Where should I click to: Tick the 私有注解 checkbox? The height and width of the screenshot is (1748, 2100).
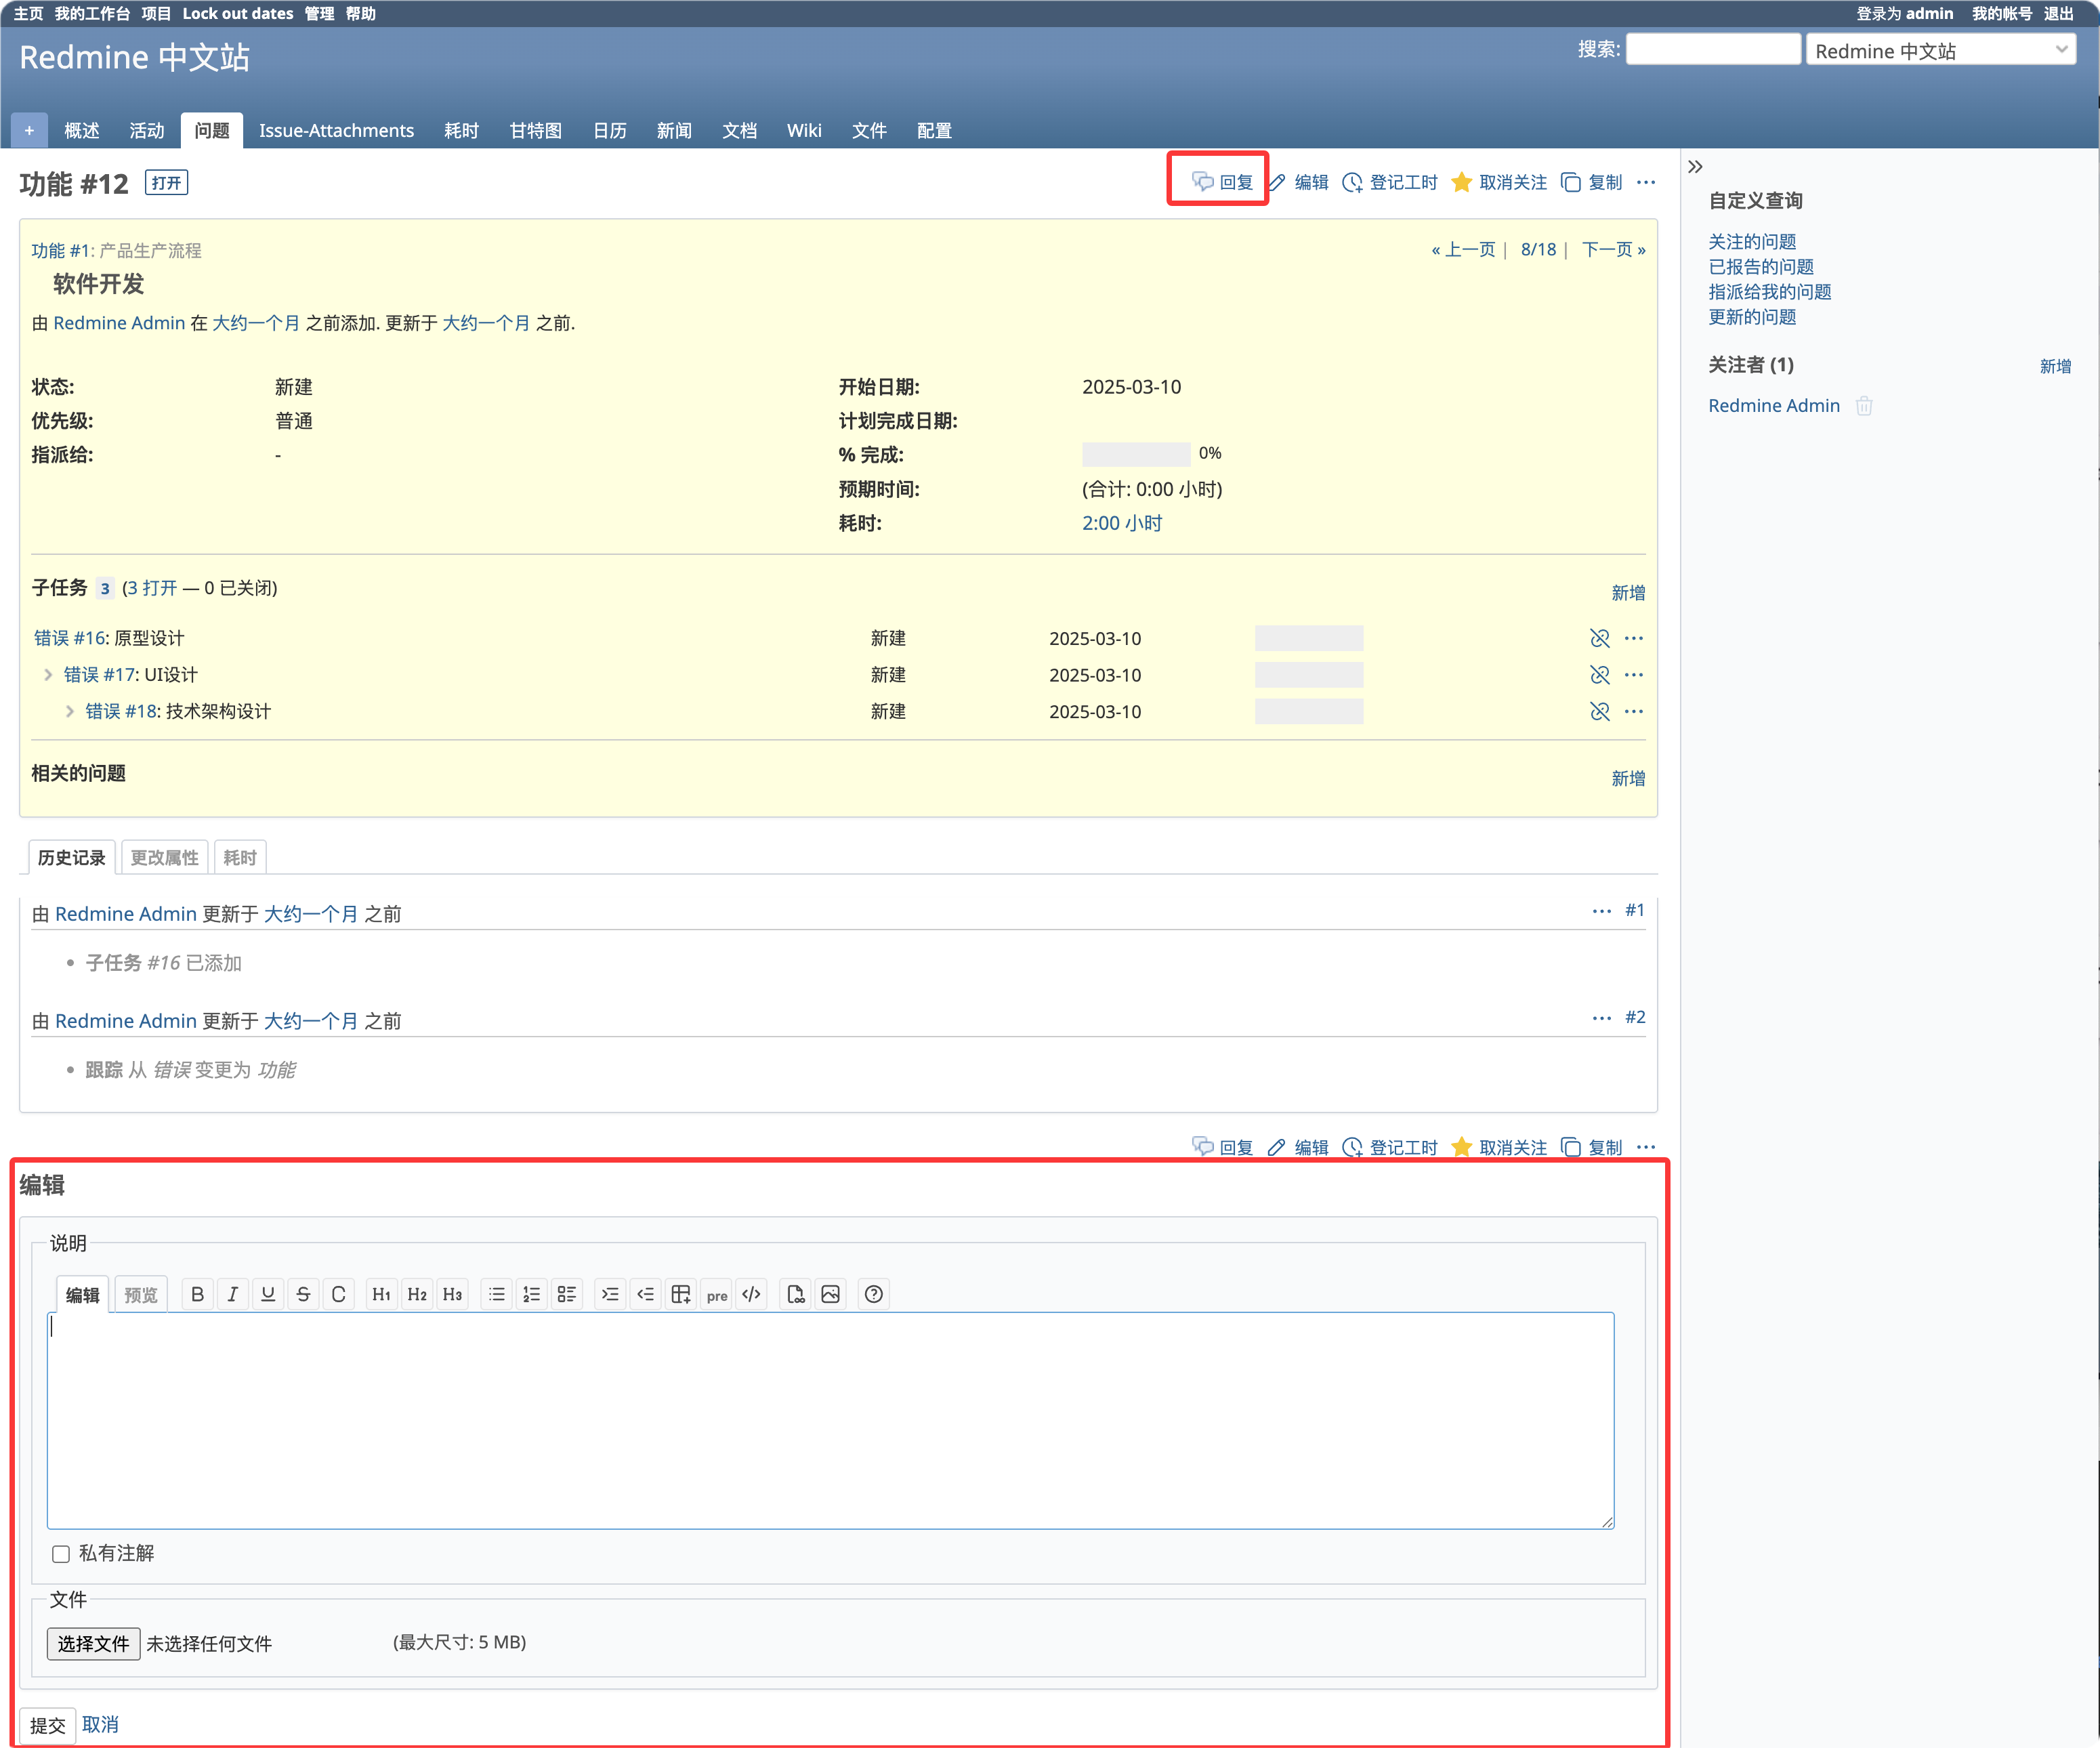61,1553
